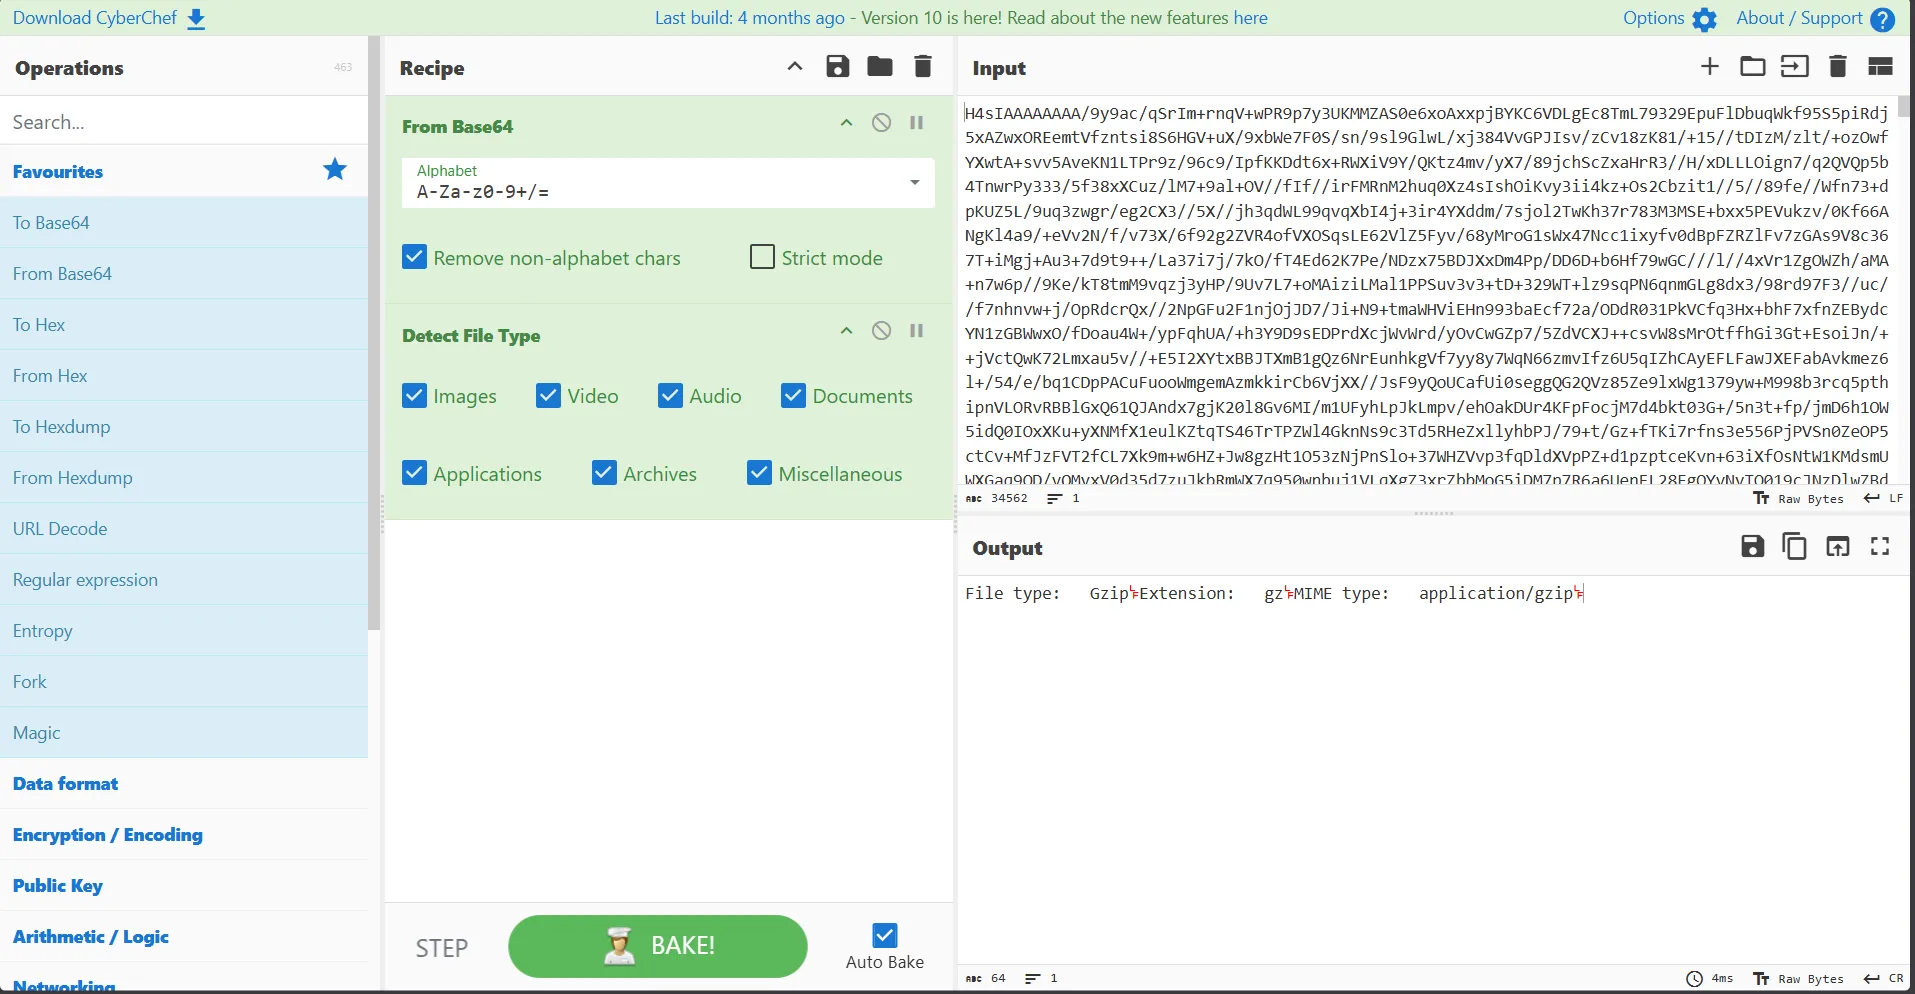Open a file as input
The height and width of the screenshot is (994, 1915).
1752,66
